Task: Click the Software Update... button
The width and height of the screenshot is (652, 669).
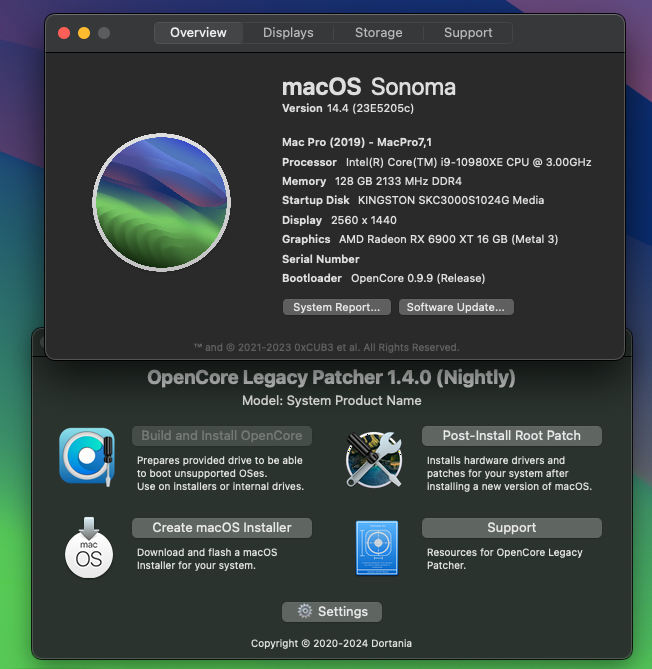Action: pos(456,307)
